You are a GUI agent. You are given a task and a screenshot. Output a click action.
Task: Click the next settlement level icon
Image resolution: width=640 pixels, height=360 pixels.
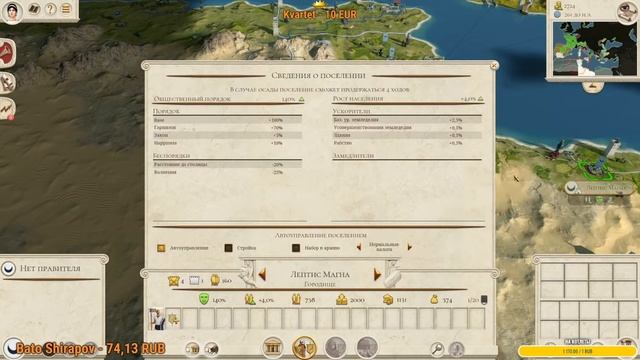coord(342,300)
